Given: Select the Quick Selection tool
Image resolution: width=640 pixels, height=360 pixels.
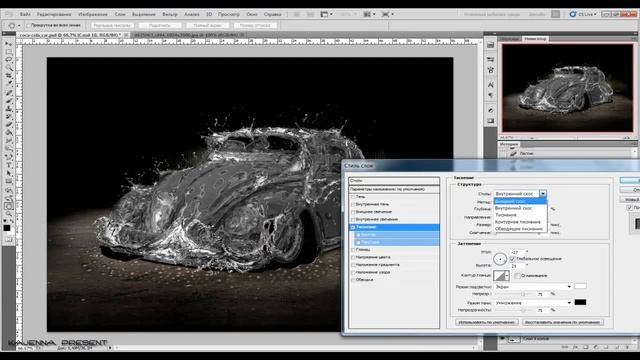Looking at the screenshot, I should [8, 68].
